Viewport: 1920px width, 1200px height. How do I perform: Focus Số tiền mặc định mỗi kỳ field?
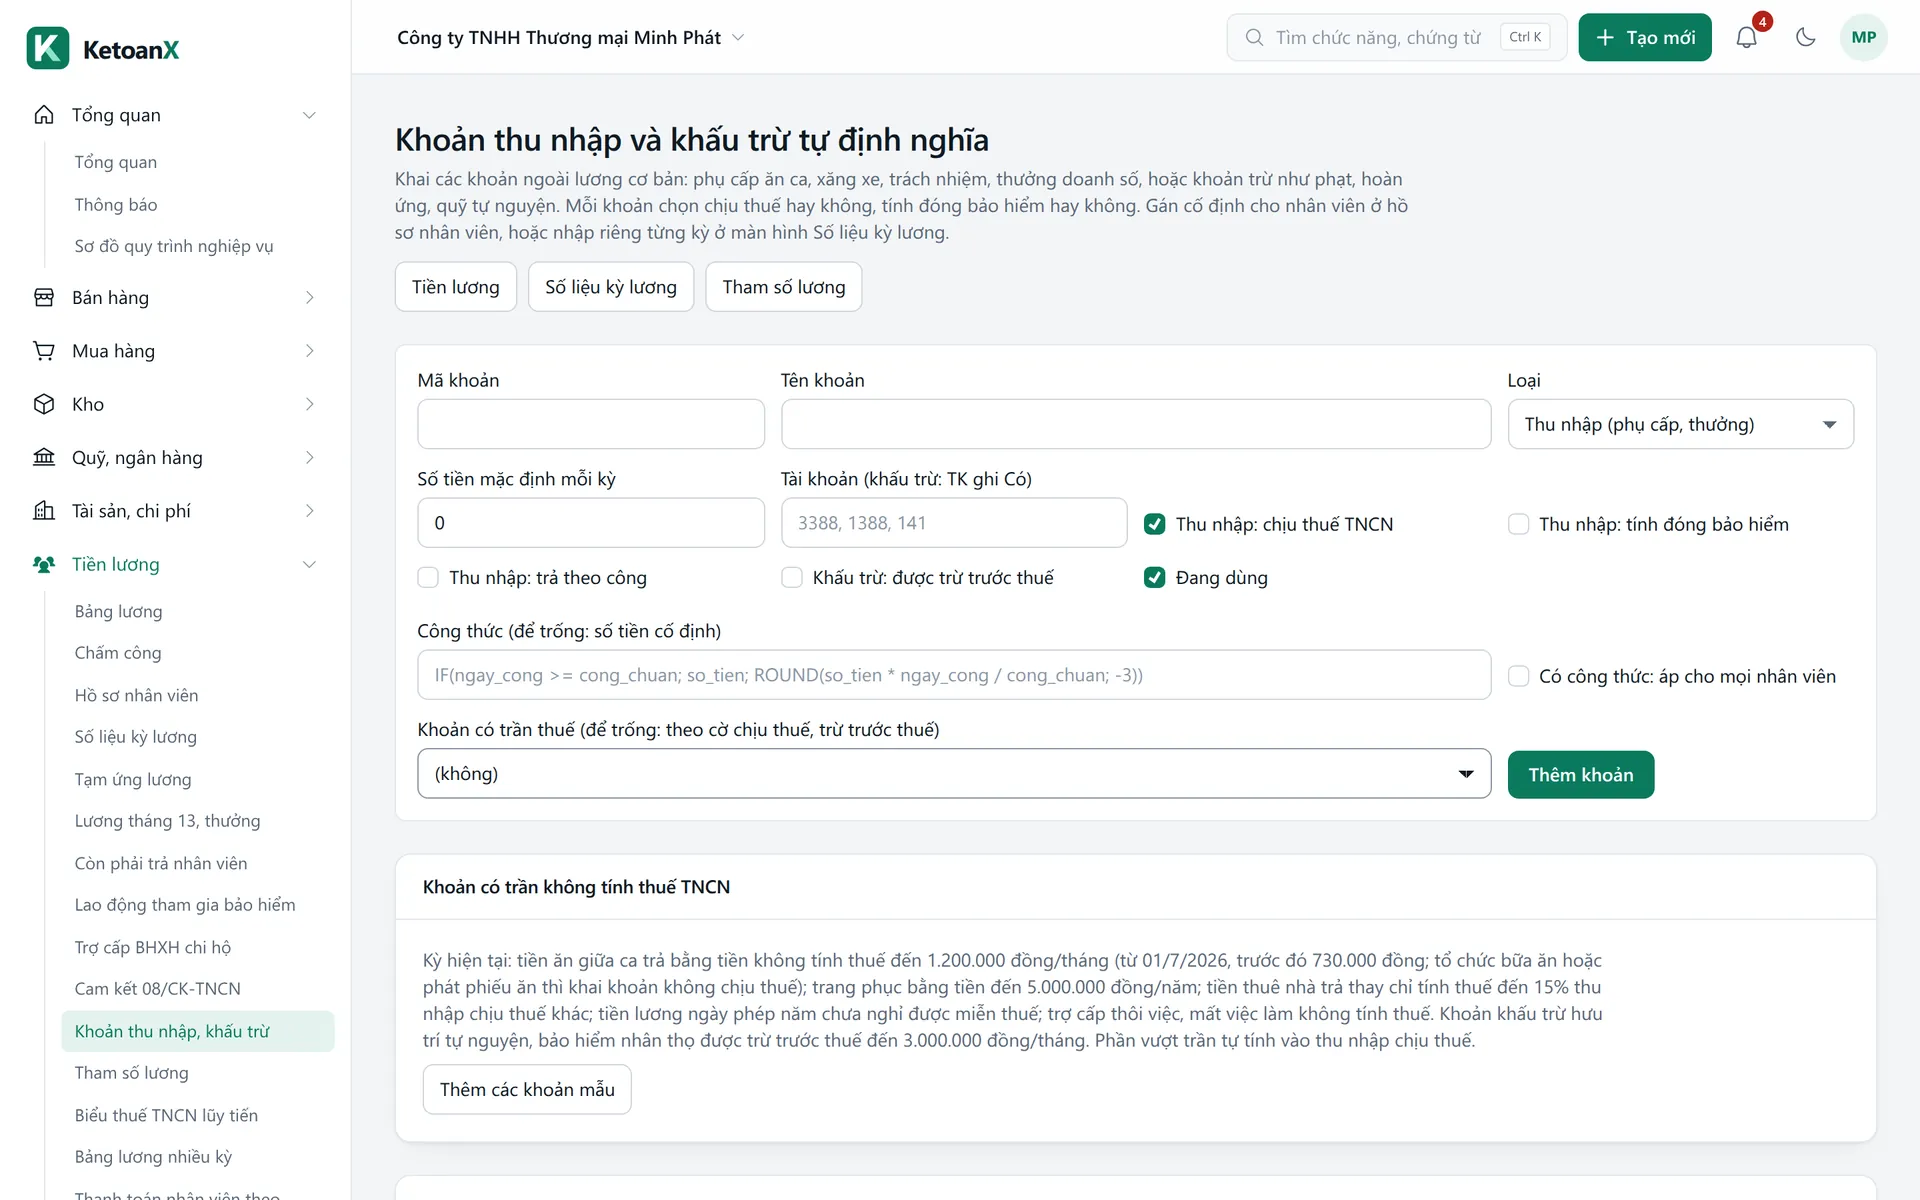(591, 523)
